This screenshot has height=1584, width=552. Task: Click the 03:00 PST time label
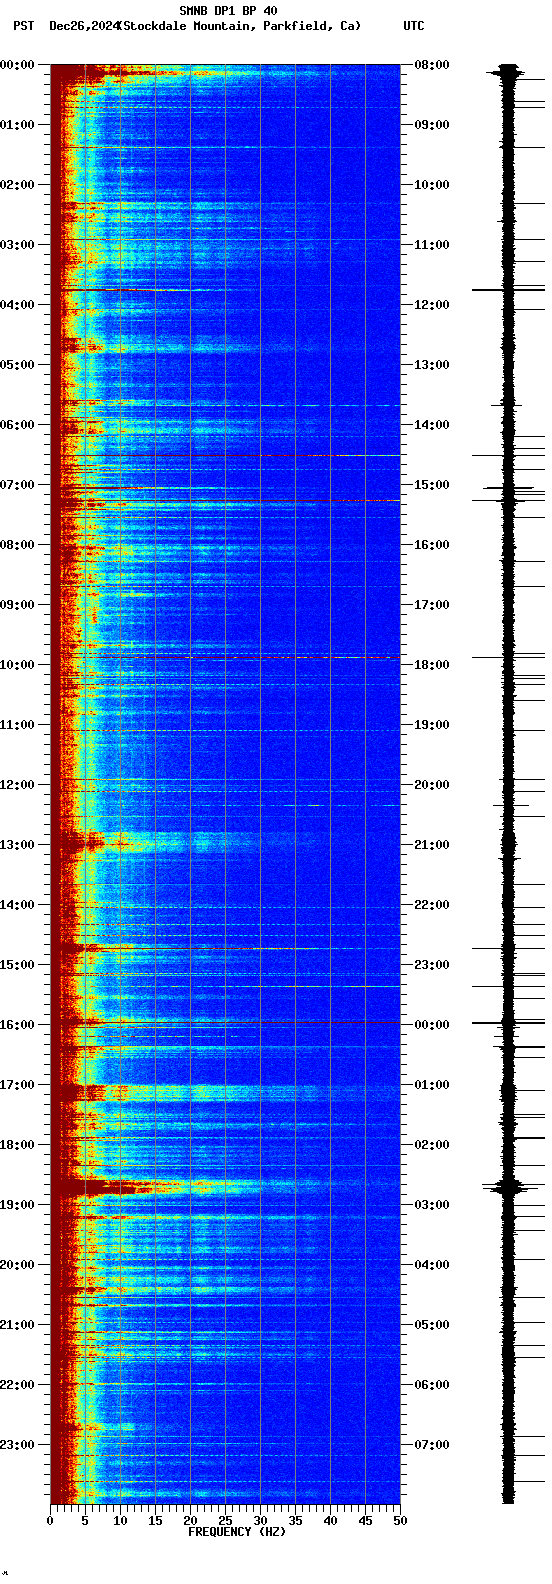(x=17, y=245)
